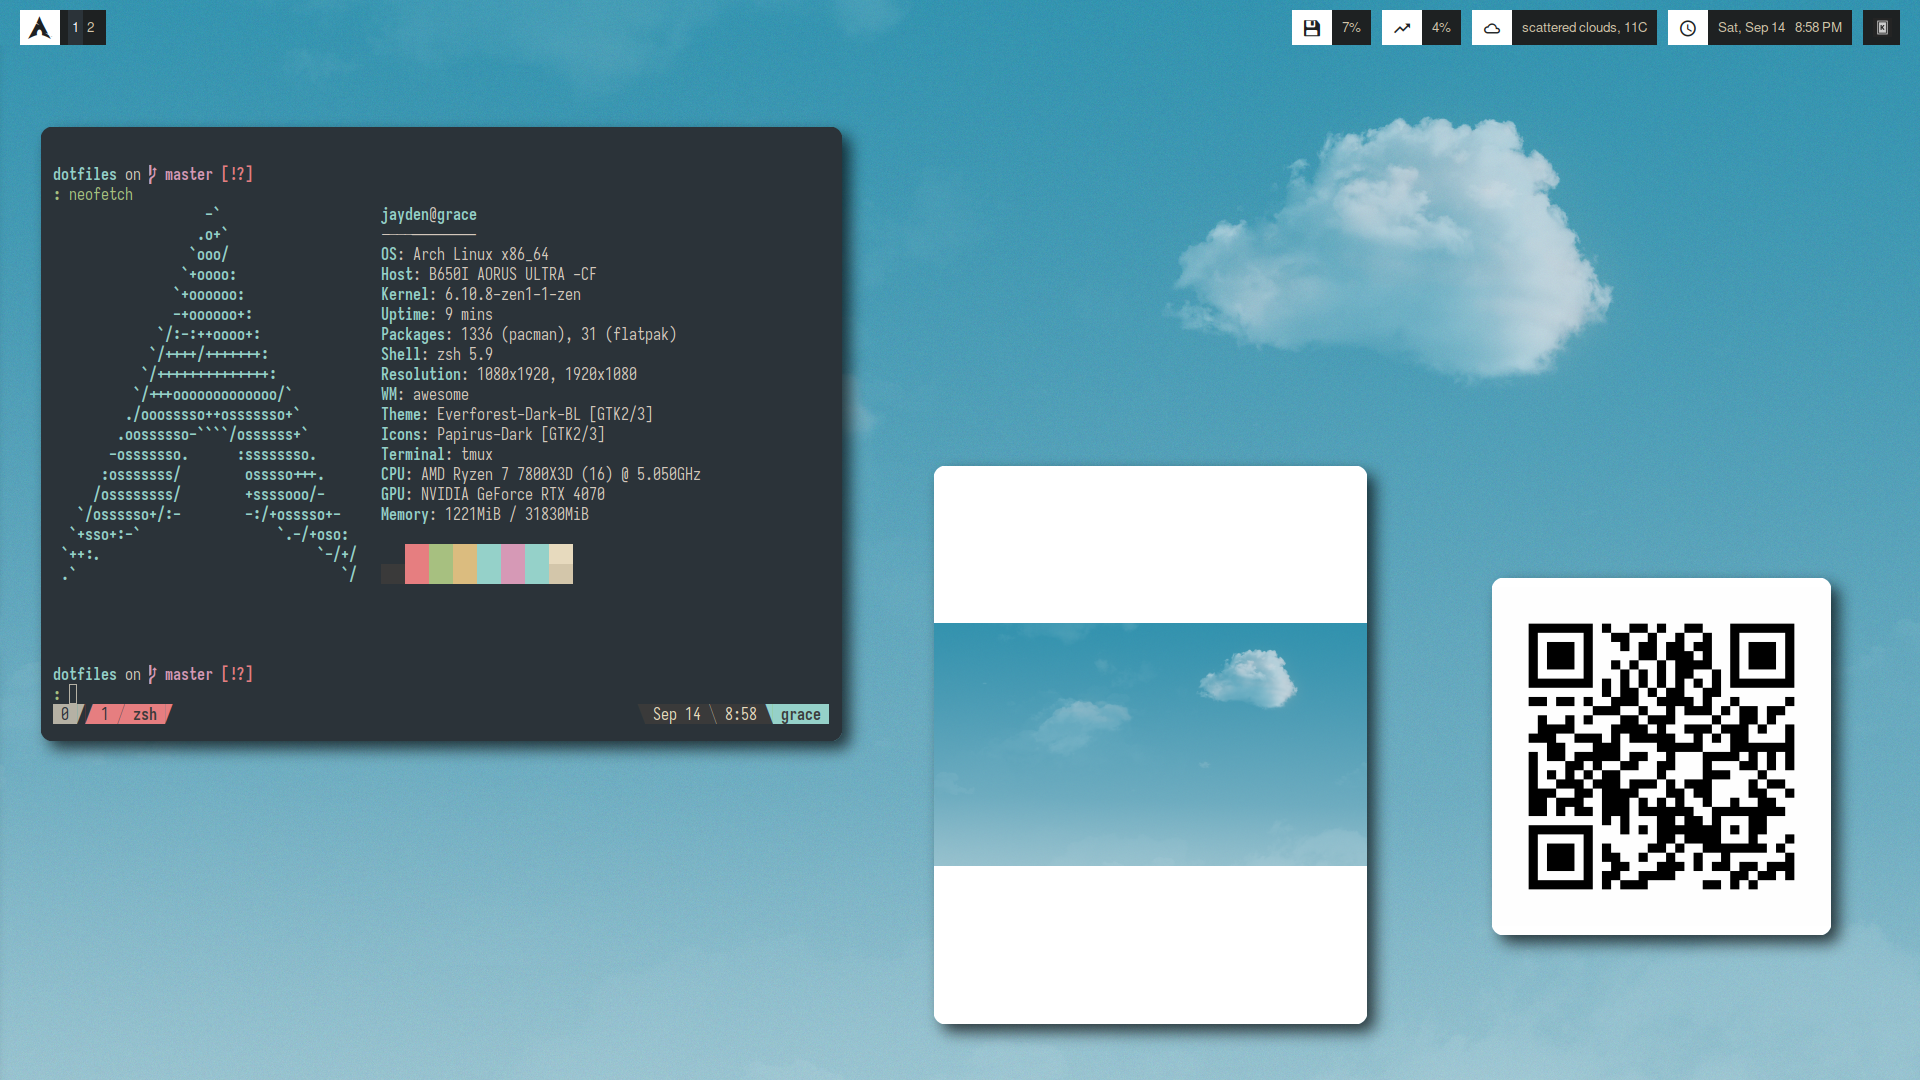
Task: Click the scattered clouds weather text
Action: coord(1584,28)
